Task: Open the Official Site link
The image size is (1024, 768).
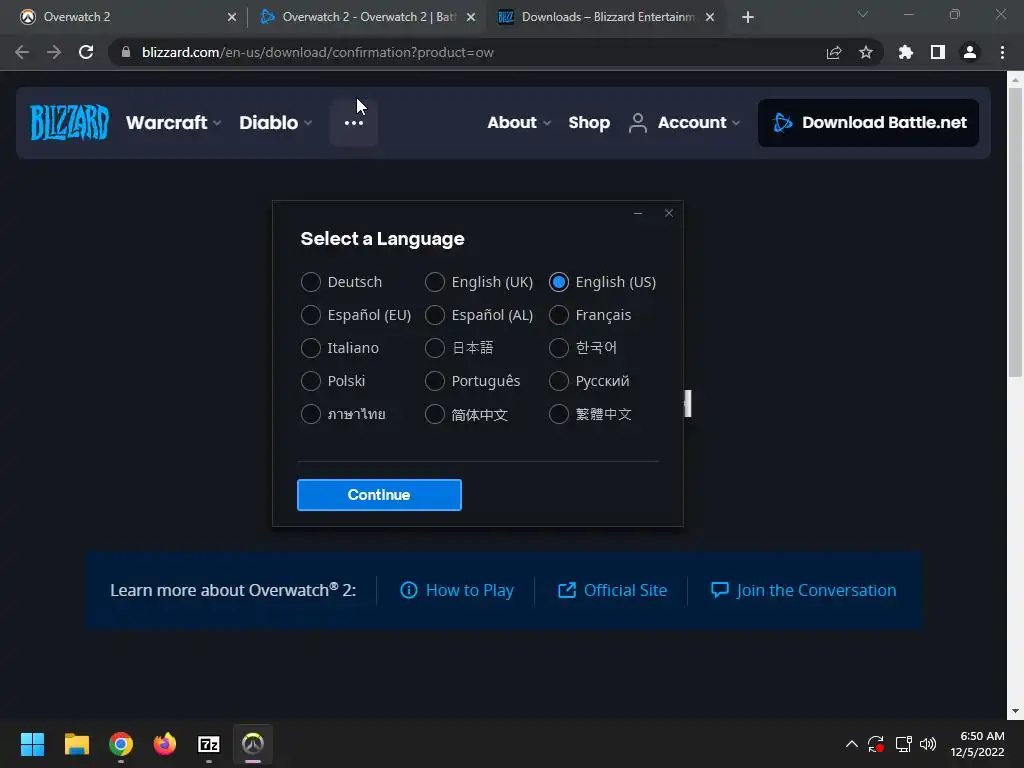Action: tap(613, 590)
